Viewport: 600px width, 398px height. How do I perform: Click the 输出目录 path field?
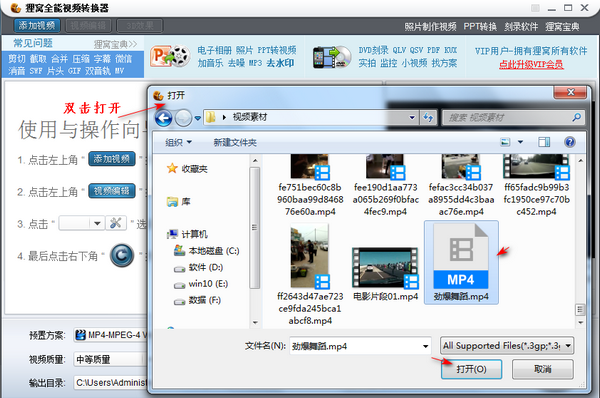(x=111, y=382)
